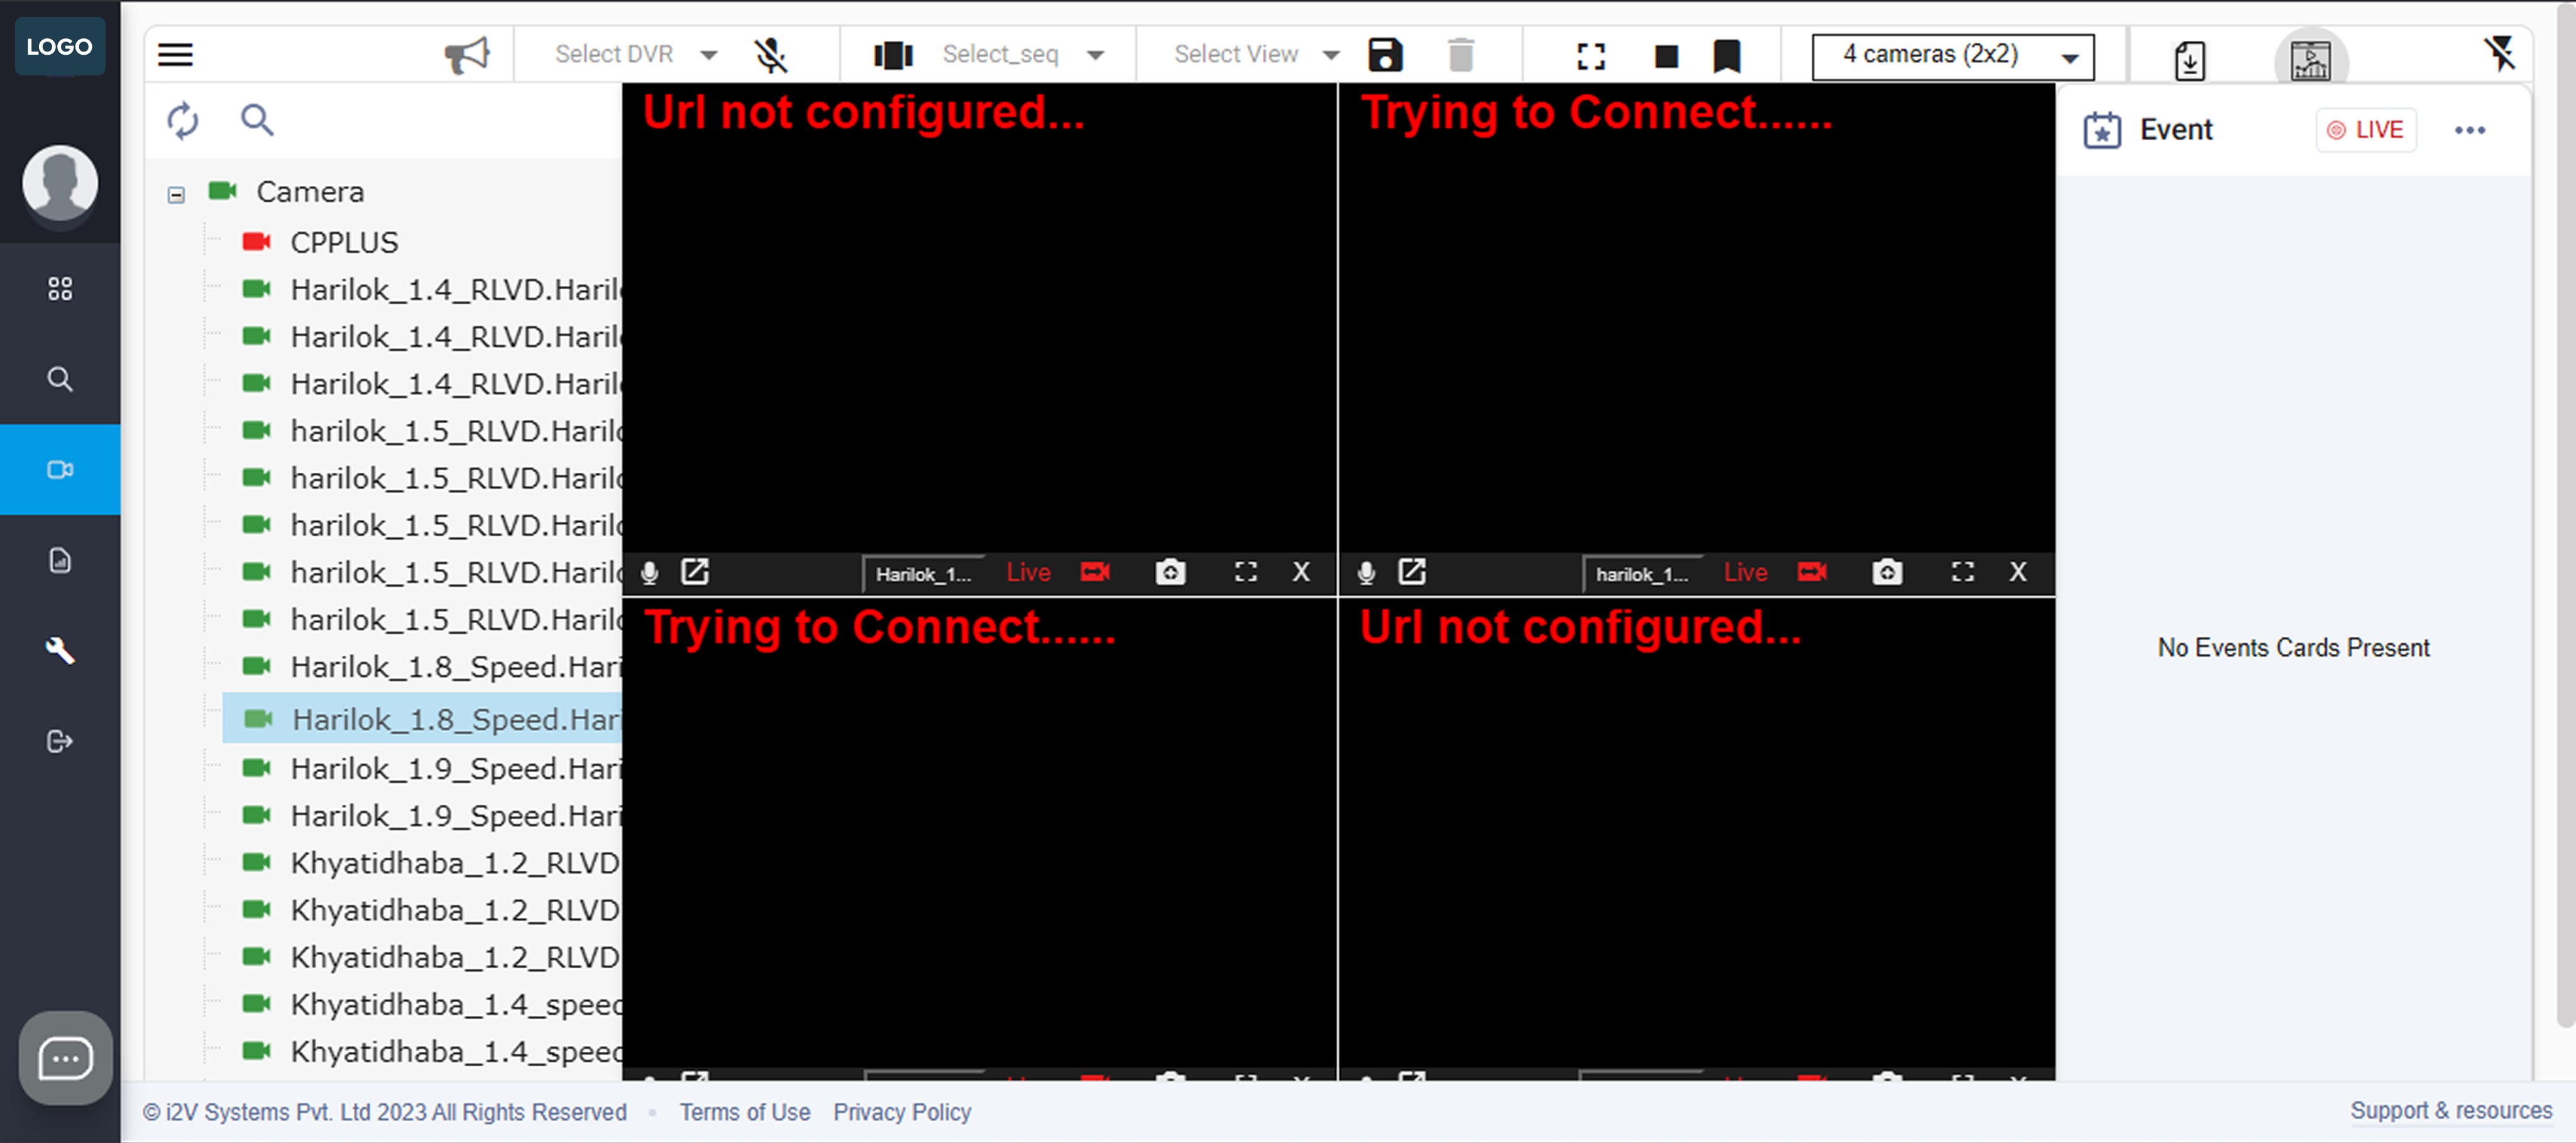Viewport: 2576px width, 1143px height.
Task: Open the camera search icon in side panel
Action: [x=257, y=119]
